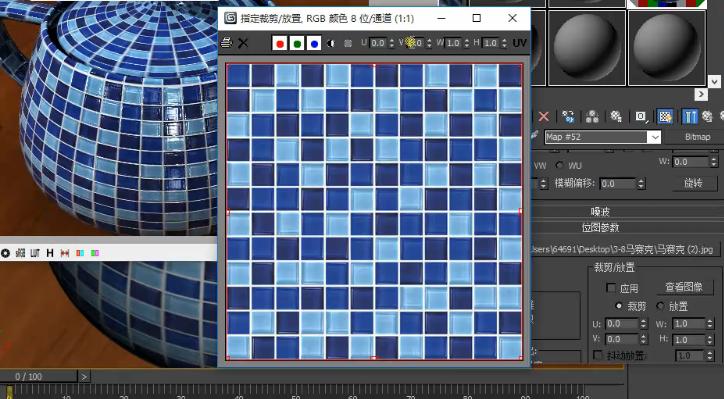Click the 马赛克 (2).jpg bitmap path button
Screen dimensions: 724x399
[626, 250]
